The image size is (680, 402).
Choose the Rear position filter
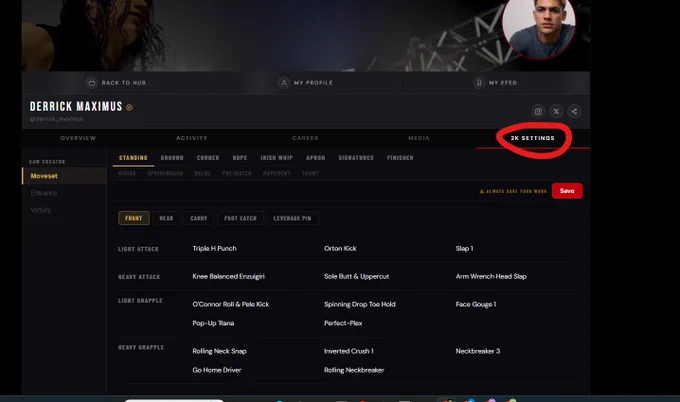pyautogui.click(x=166, y=218)
